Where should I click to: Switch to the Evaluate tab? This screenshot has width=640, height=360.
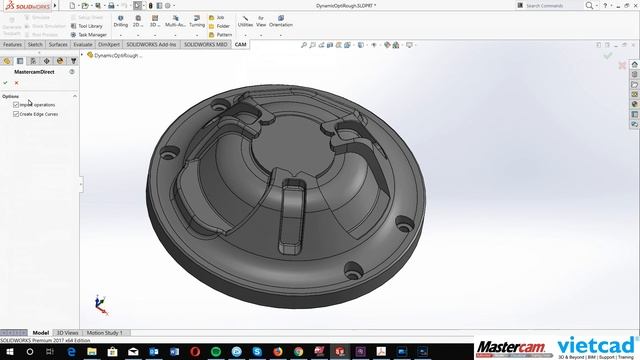[x=83, y=44]
